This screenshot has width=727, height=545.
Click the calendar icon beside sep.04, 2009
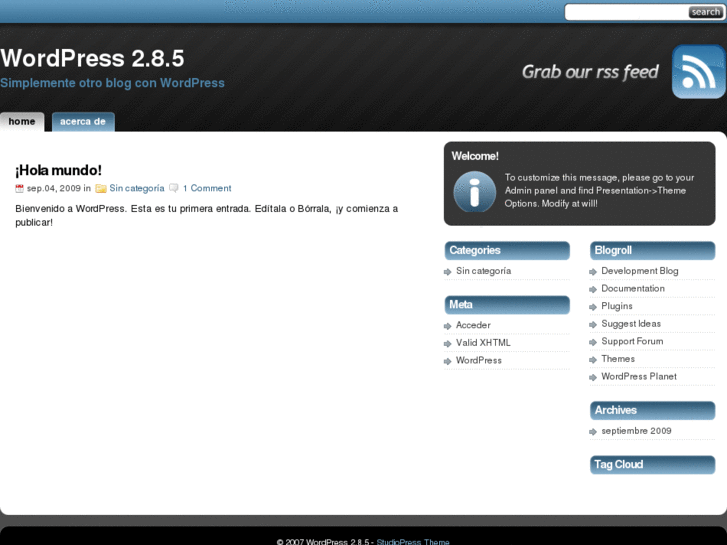click(x=19, y=188)
